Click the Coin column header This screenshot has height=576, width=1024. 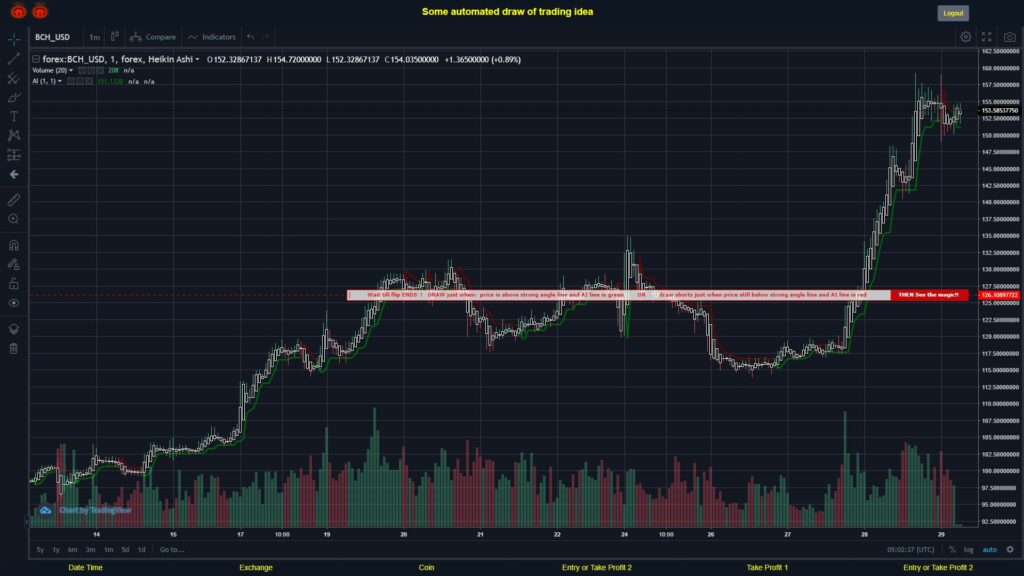426,568
